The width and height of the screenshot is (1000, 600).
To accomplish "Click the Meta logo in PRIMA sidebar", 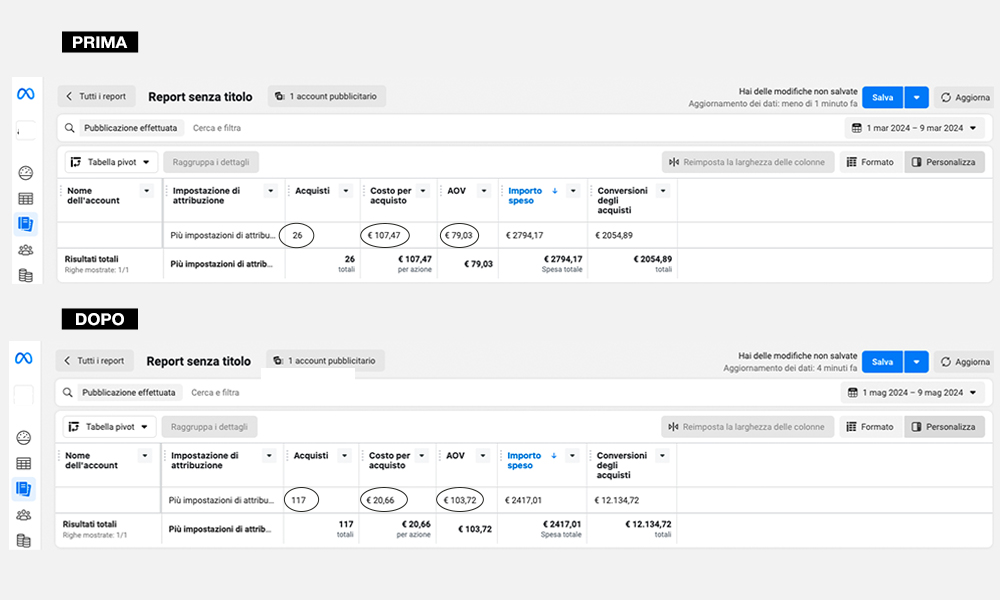I will (x=26, y=94).
